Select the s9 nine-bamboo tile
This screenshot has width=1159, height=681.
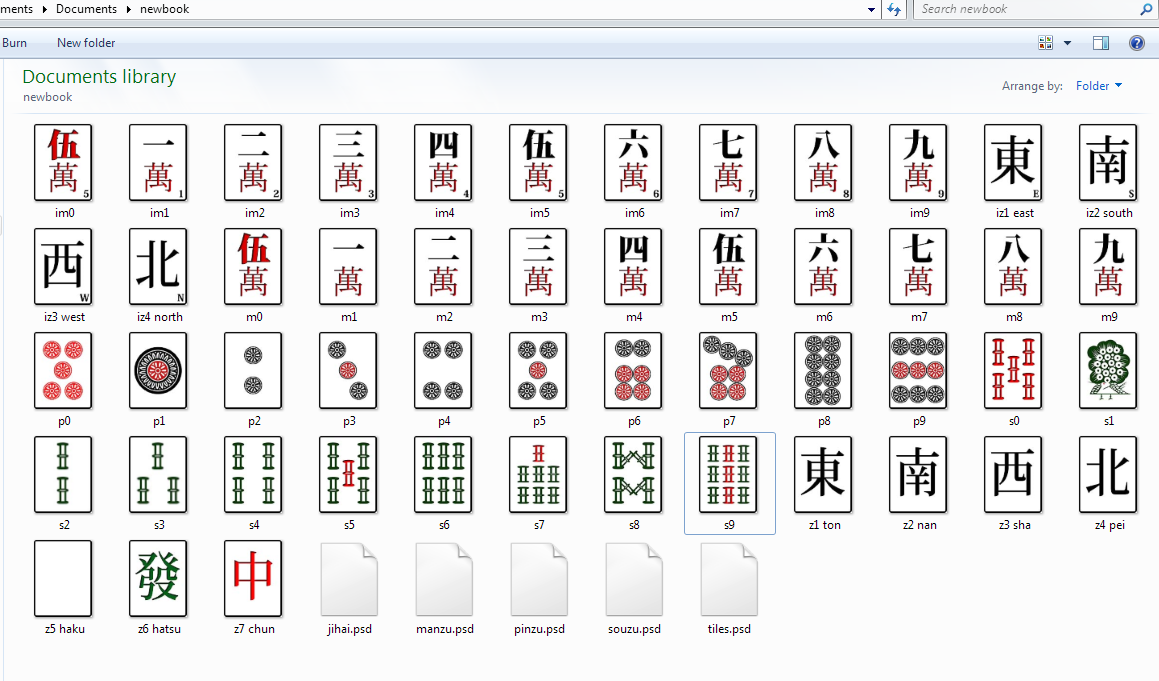click(728, 475)
